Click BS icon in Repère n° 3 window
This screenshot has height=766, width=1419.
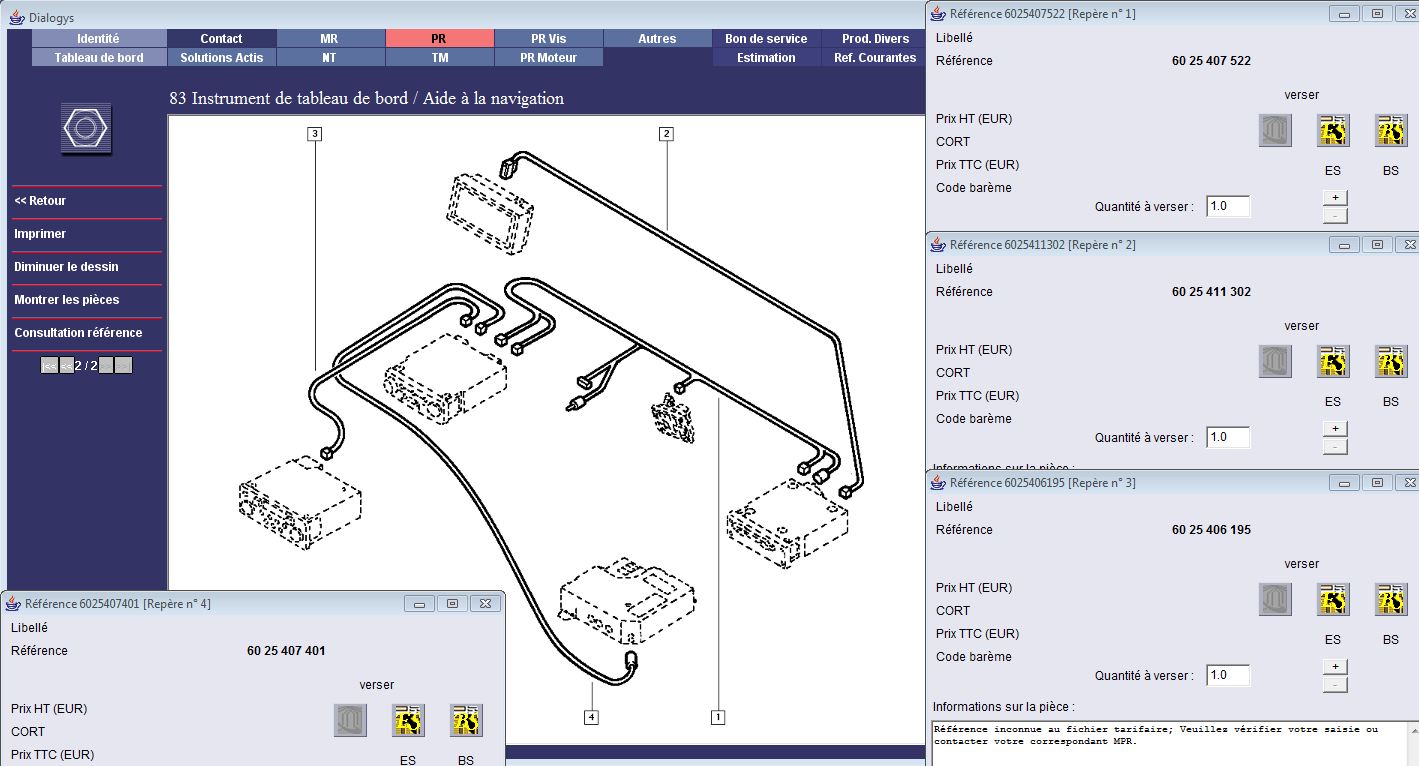point(1391,599)
